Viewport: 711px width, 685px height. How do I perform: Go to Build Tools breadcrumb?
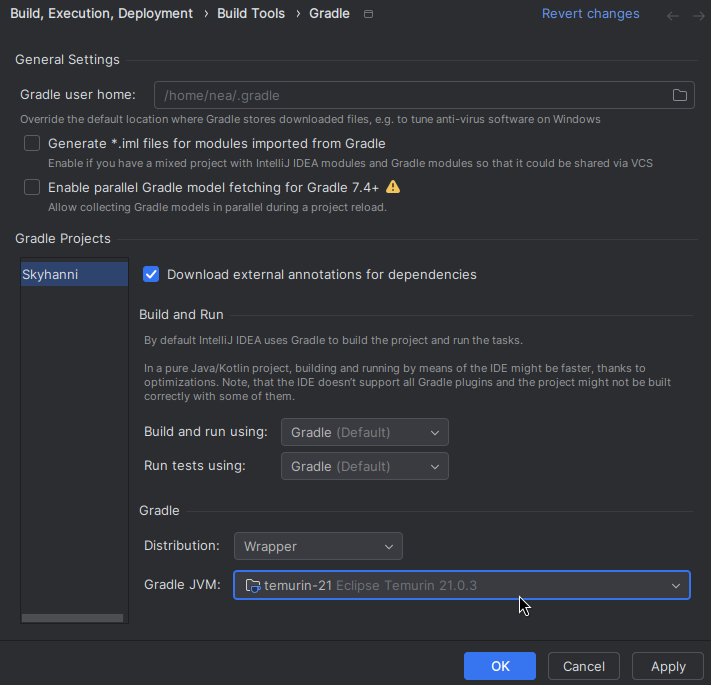pos(251,14)
